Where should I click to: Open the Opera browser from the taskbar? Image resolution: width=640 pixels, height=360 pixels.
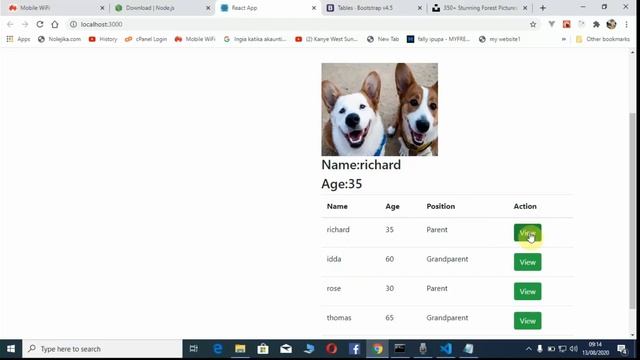[331, 349]
